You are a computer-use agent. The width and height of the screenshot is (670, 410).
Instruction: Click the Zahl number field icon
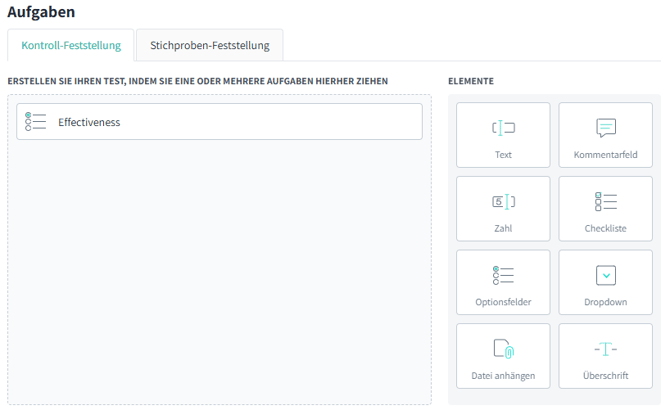pos(503,202)
